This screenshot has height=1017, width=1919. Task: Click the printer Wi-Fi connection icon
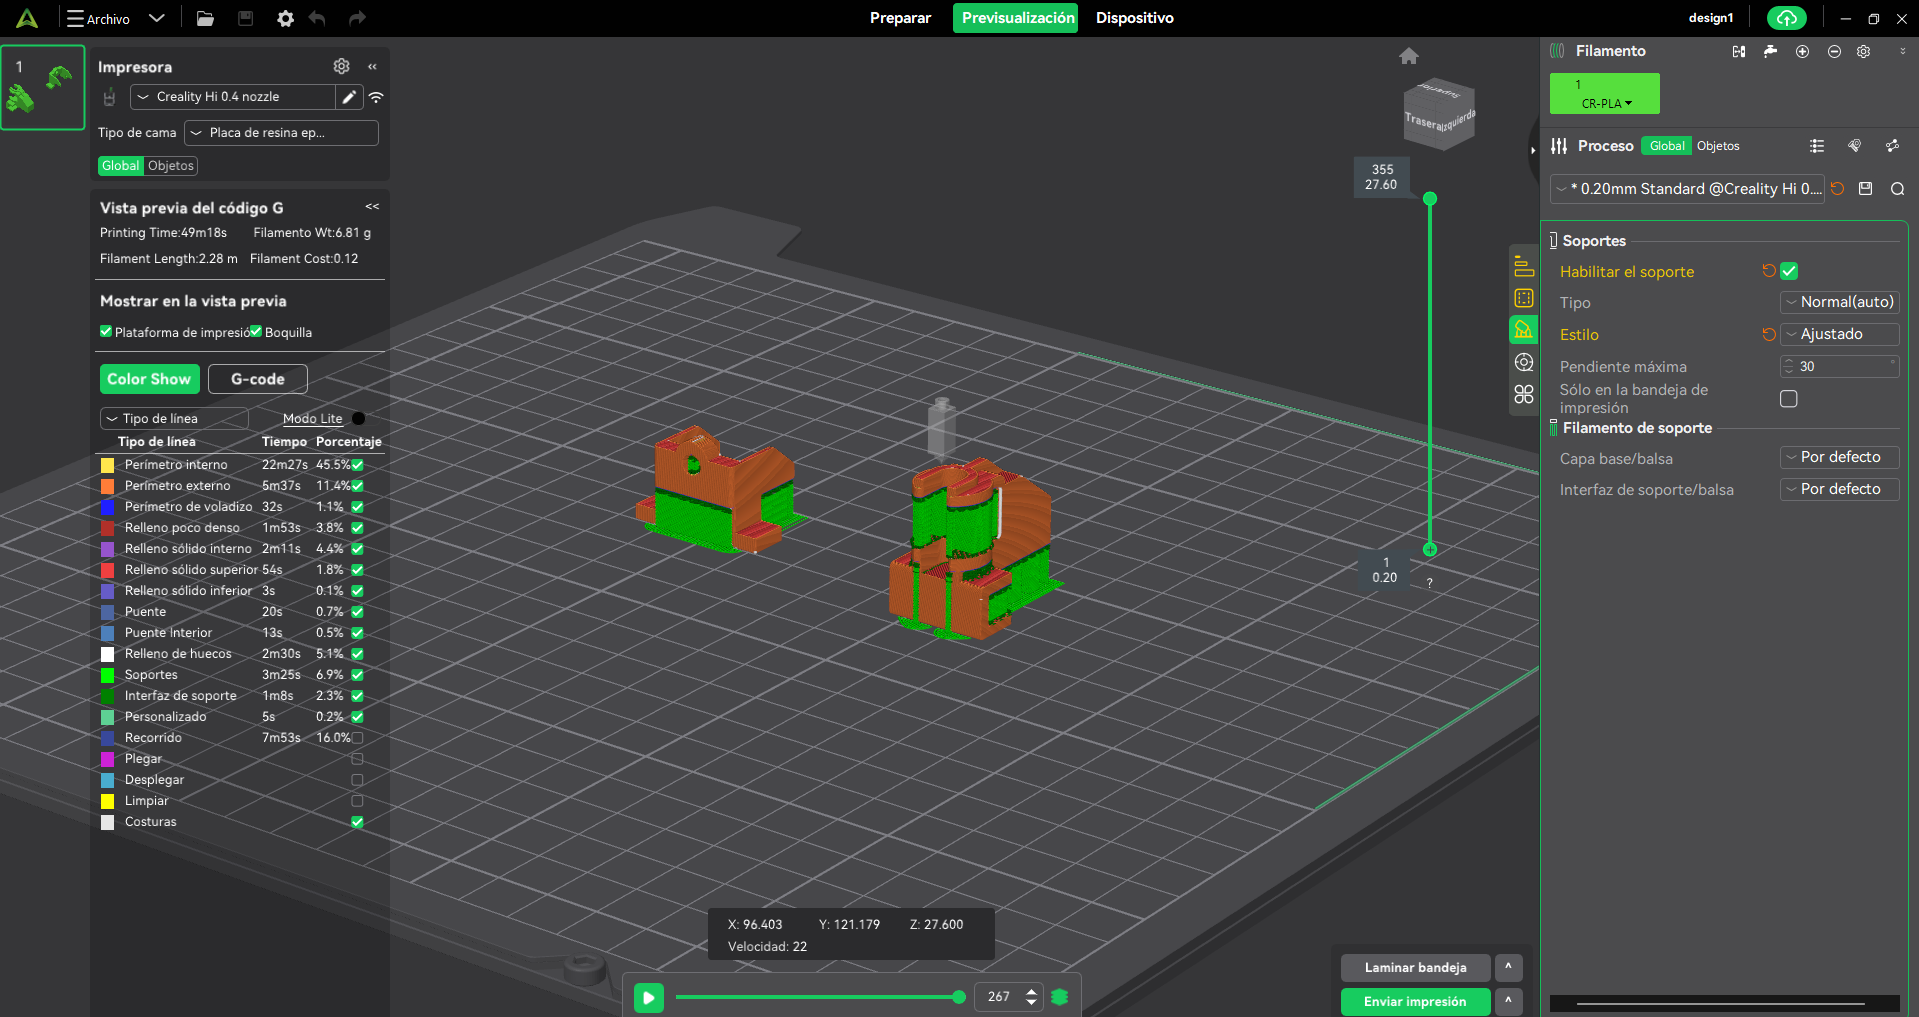[376, 97]
